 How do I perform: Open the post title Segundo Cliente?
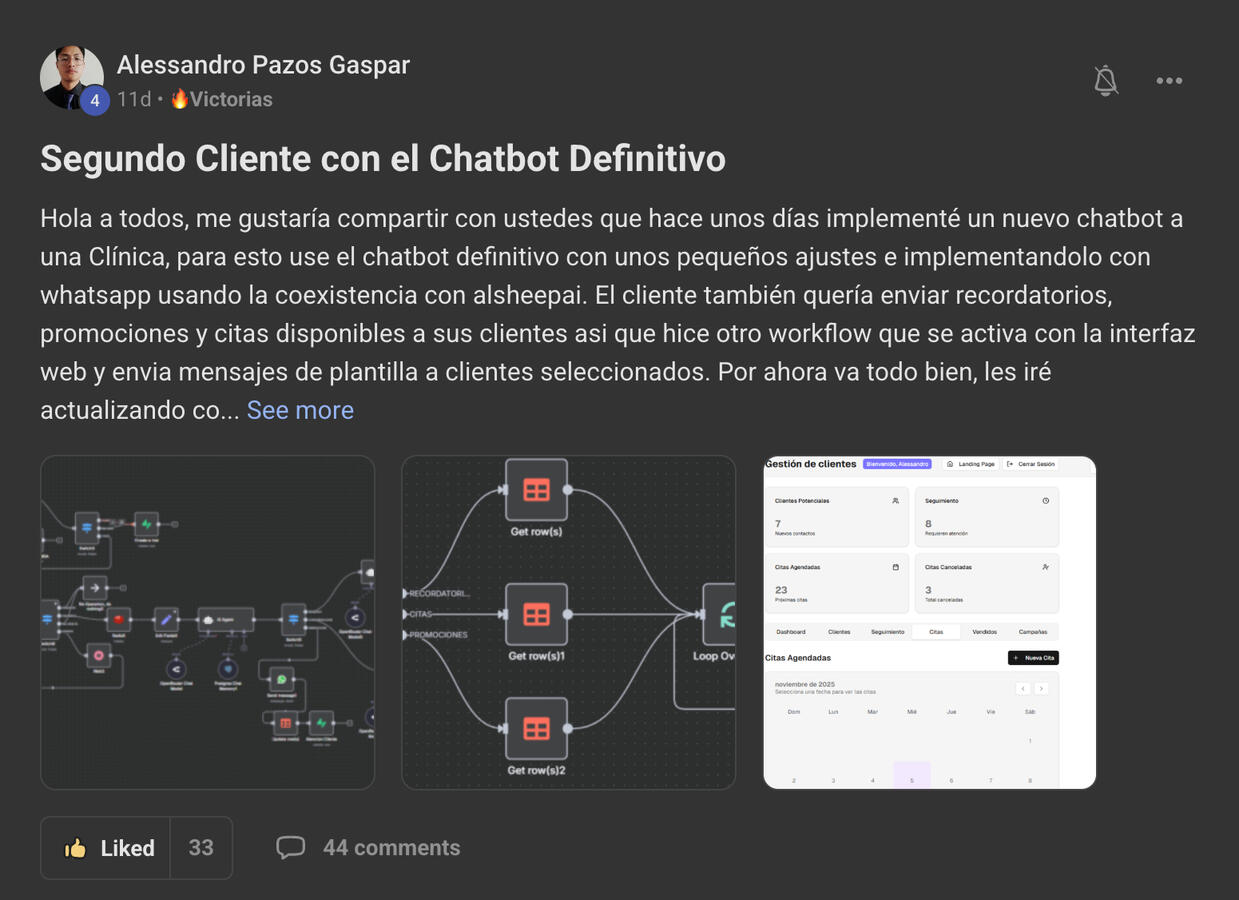(383, 159)
